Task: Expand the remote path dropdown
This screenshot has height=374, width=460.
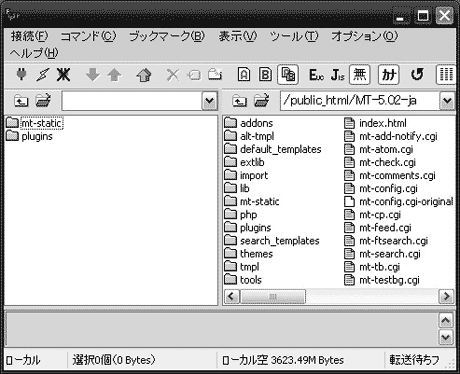Action: [x=447, y=101]
